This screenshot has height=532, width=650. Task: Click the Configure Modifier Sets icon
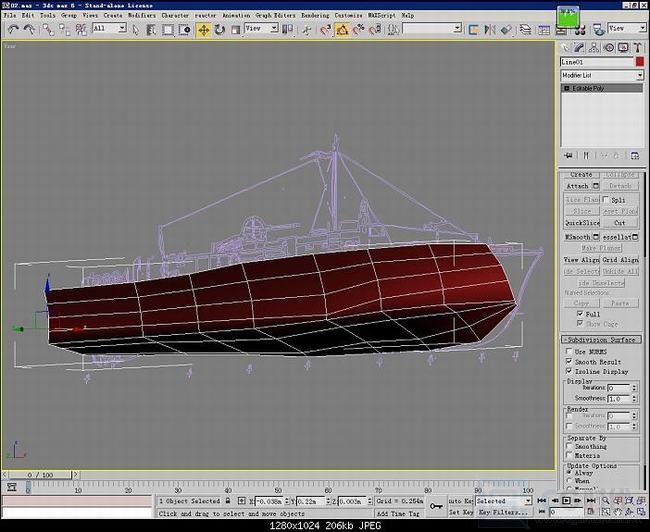[x=635, y=155]
